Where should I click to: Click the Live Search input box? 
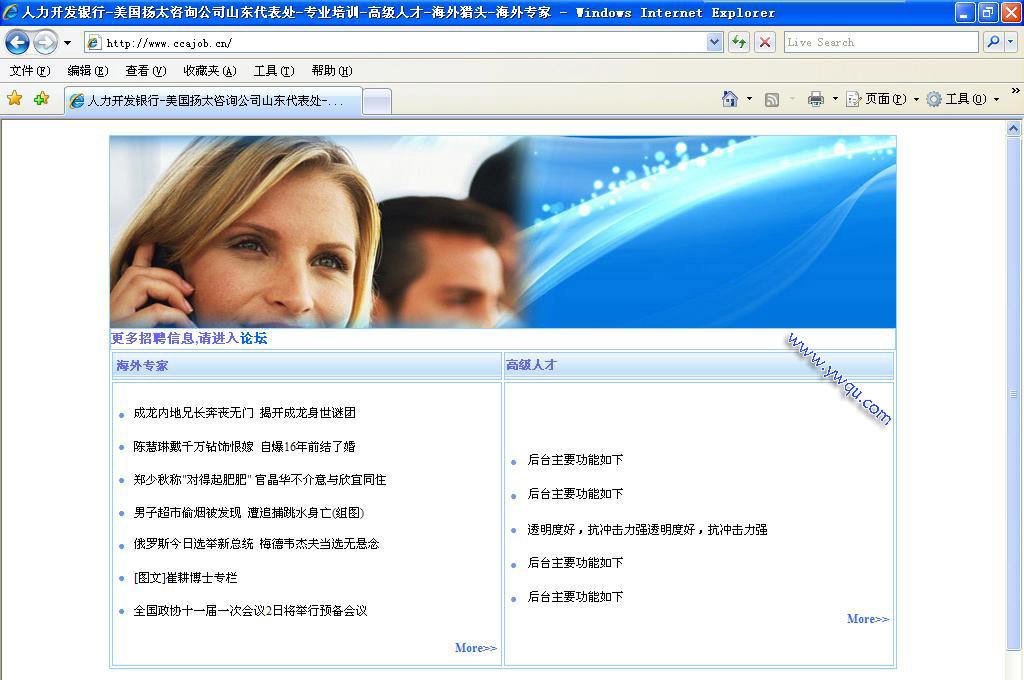click(x=880, y=42)
